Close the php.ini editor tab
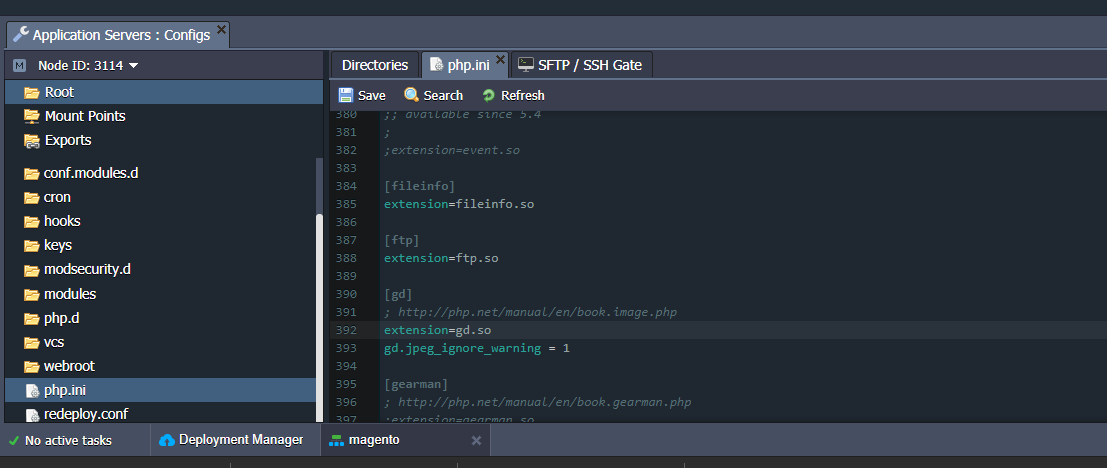 (x=501, y=59)
